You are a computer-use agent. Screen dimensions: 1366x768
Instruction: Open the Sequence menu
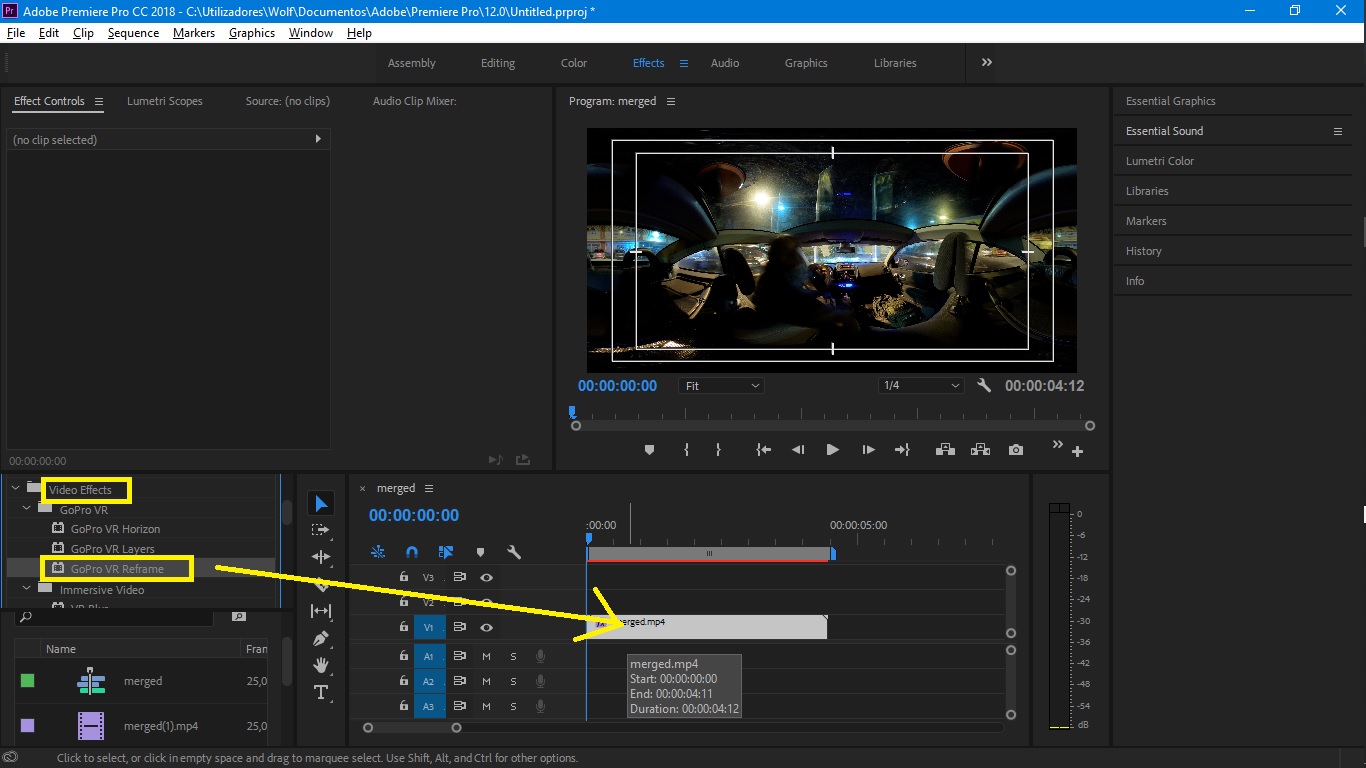pyautogui.click(x=133, y=33)
